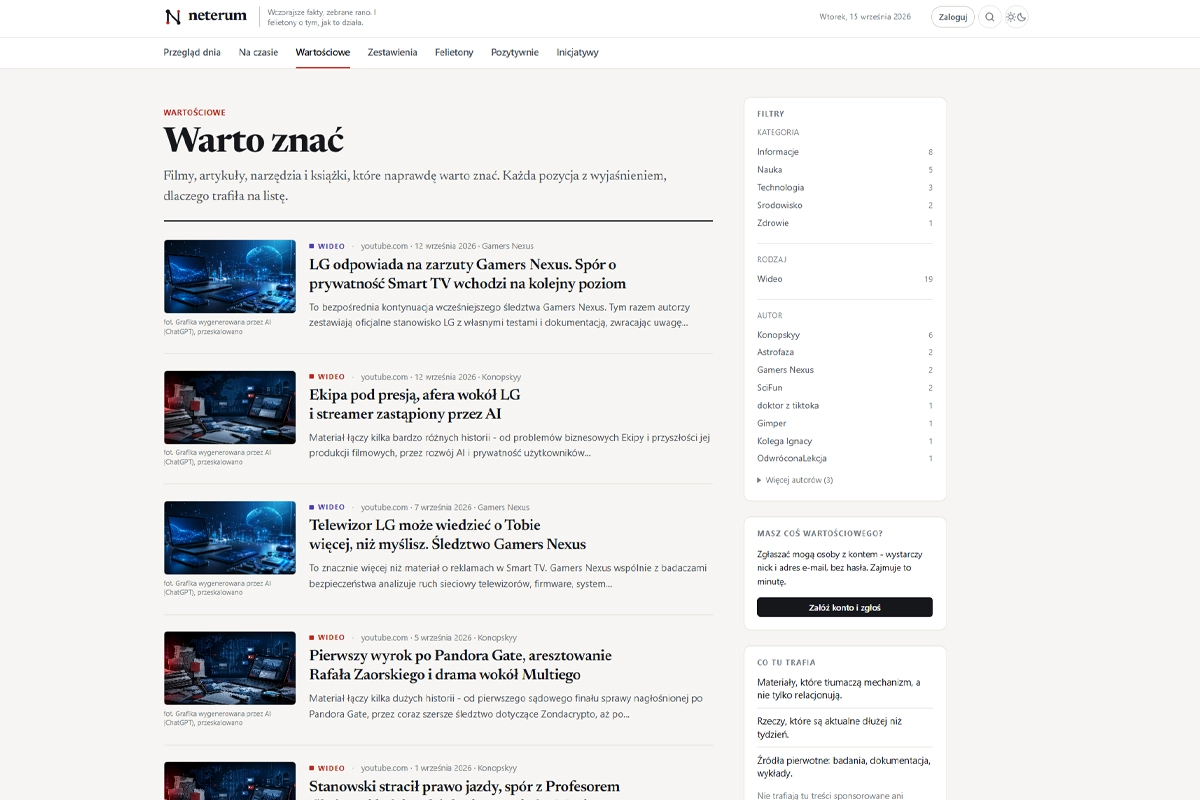Click the neterum logo icon

[173, 17]
